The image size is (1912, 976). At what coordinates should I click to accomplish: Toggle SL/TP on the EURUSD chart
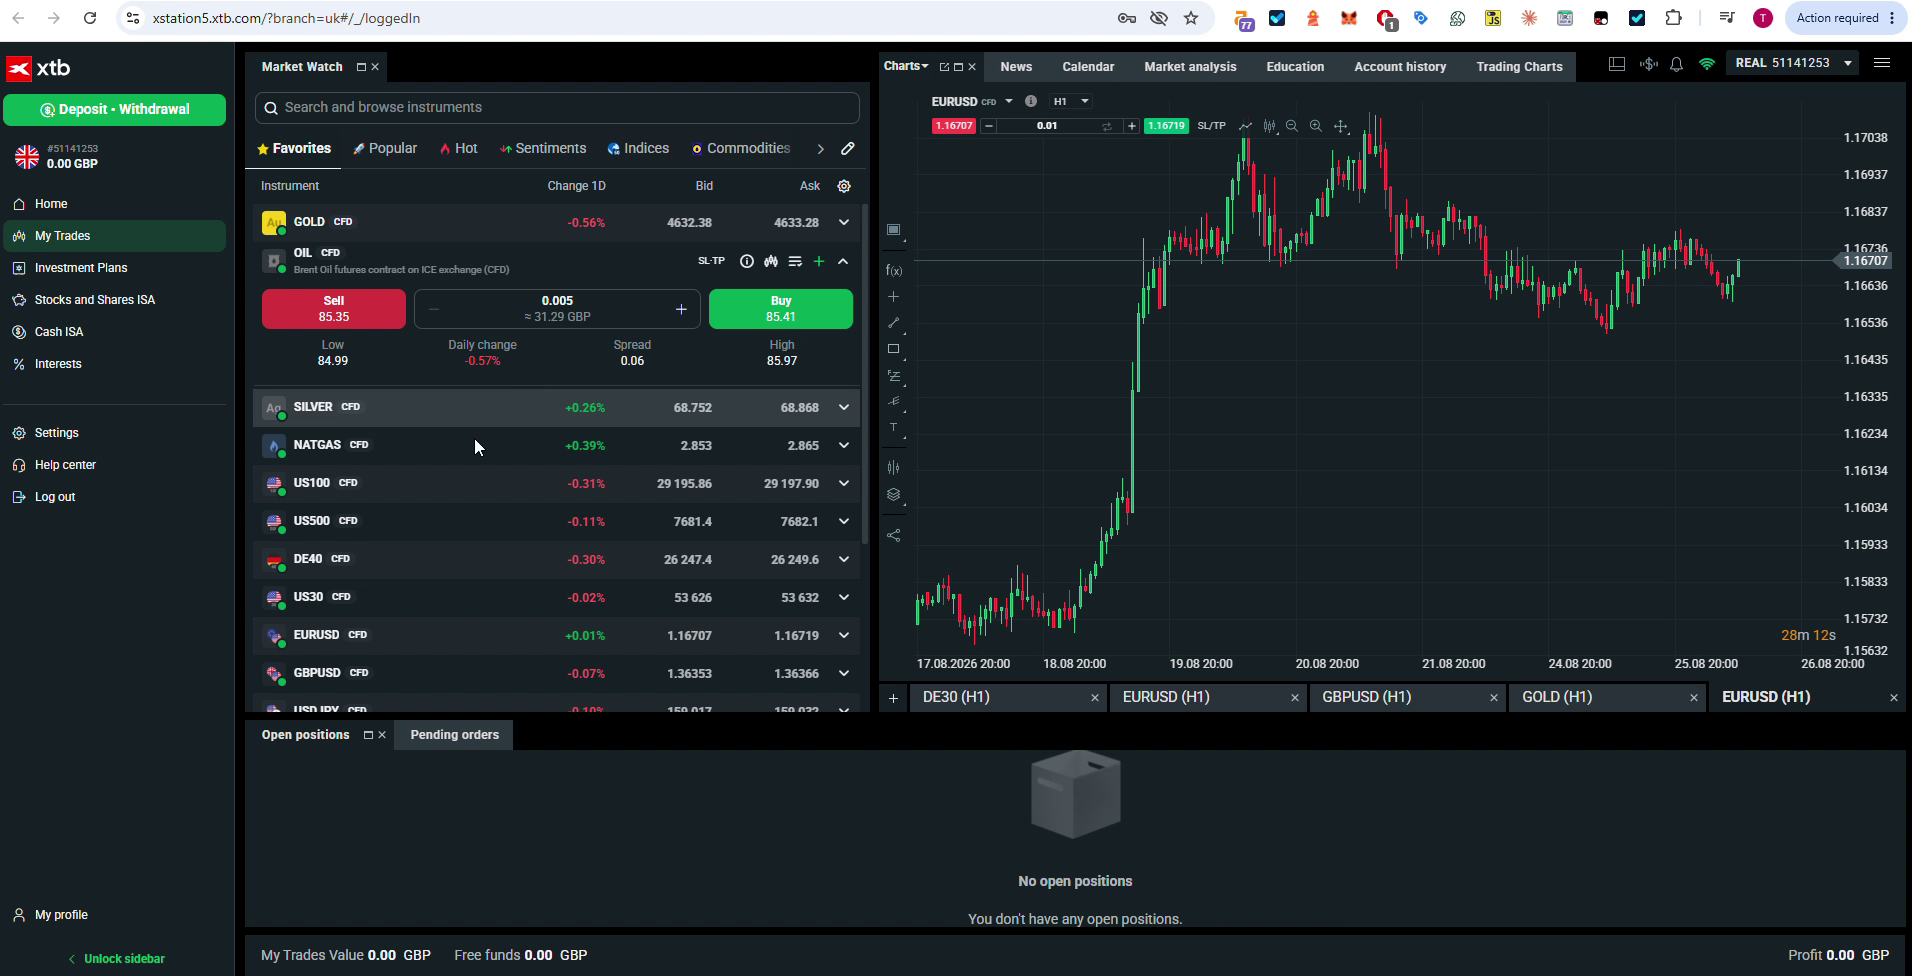(1211, 126)
